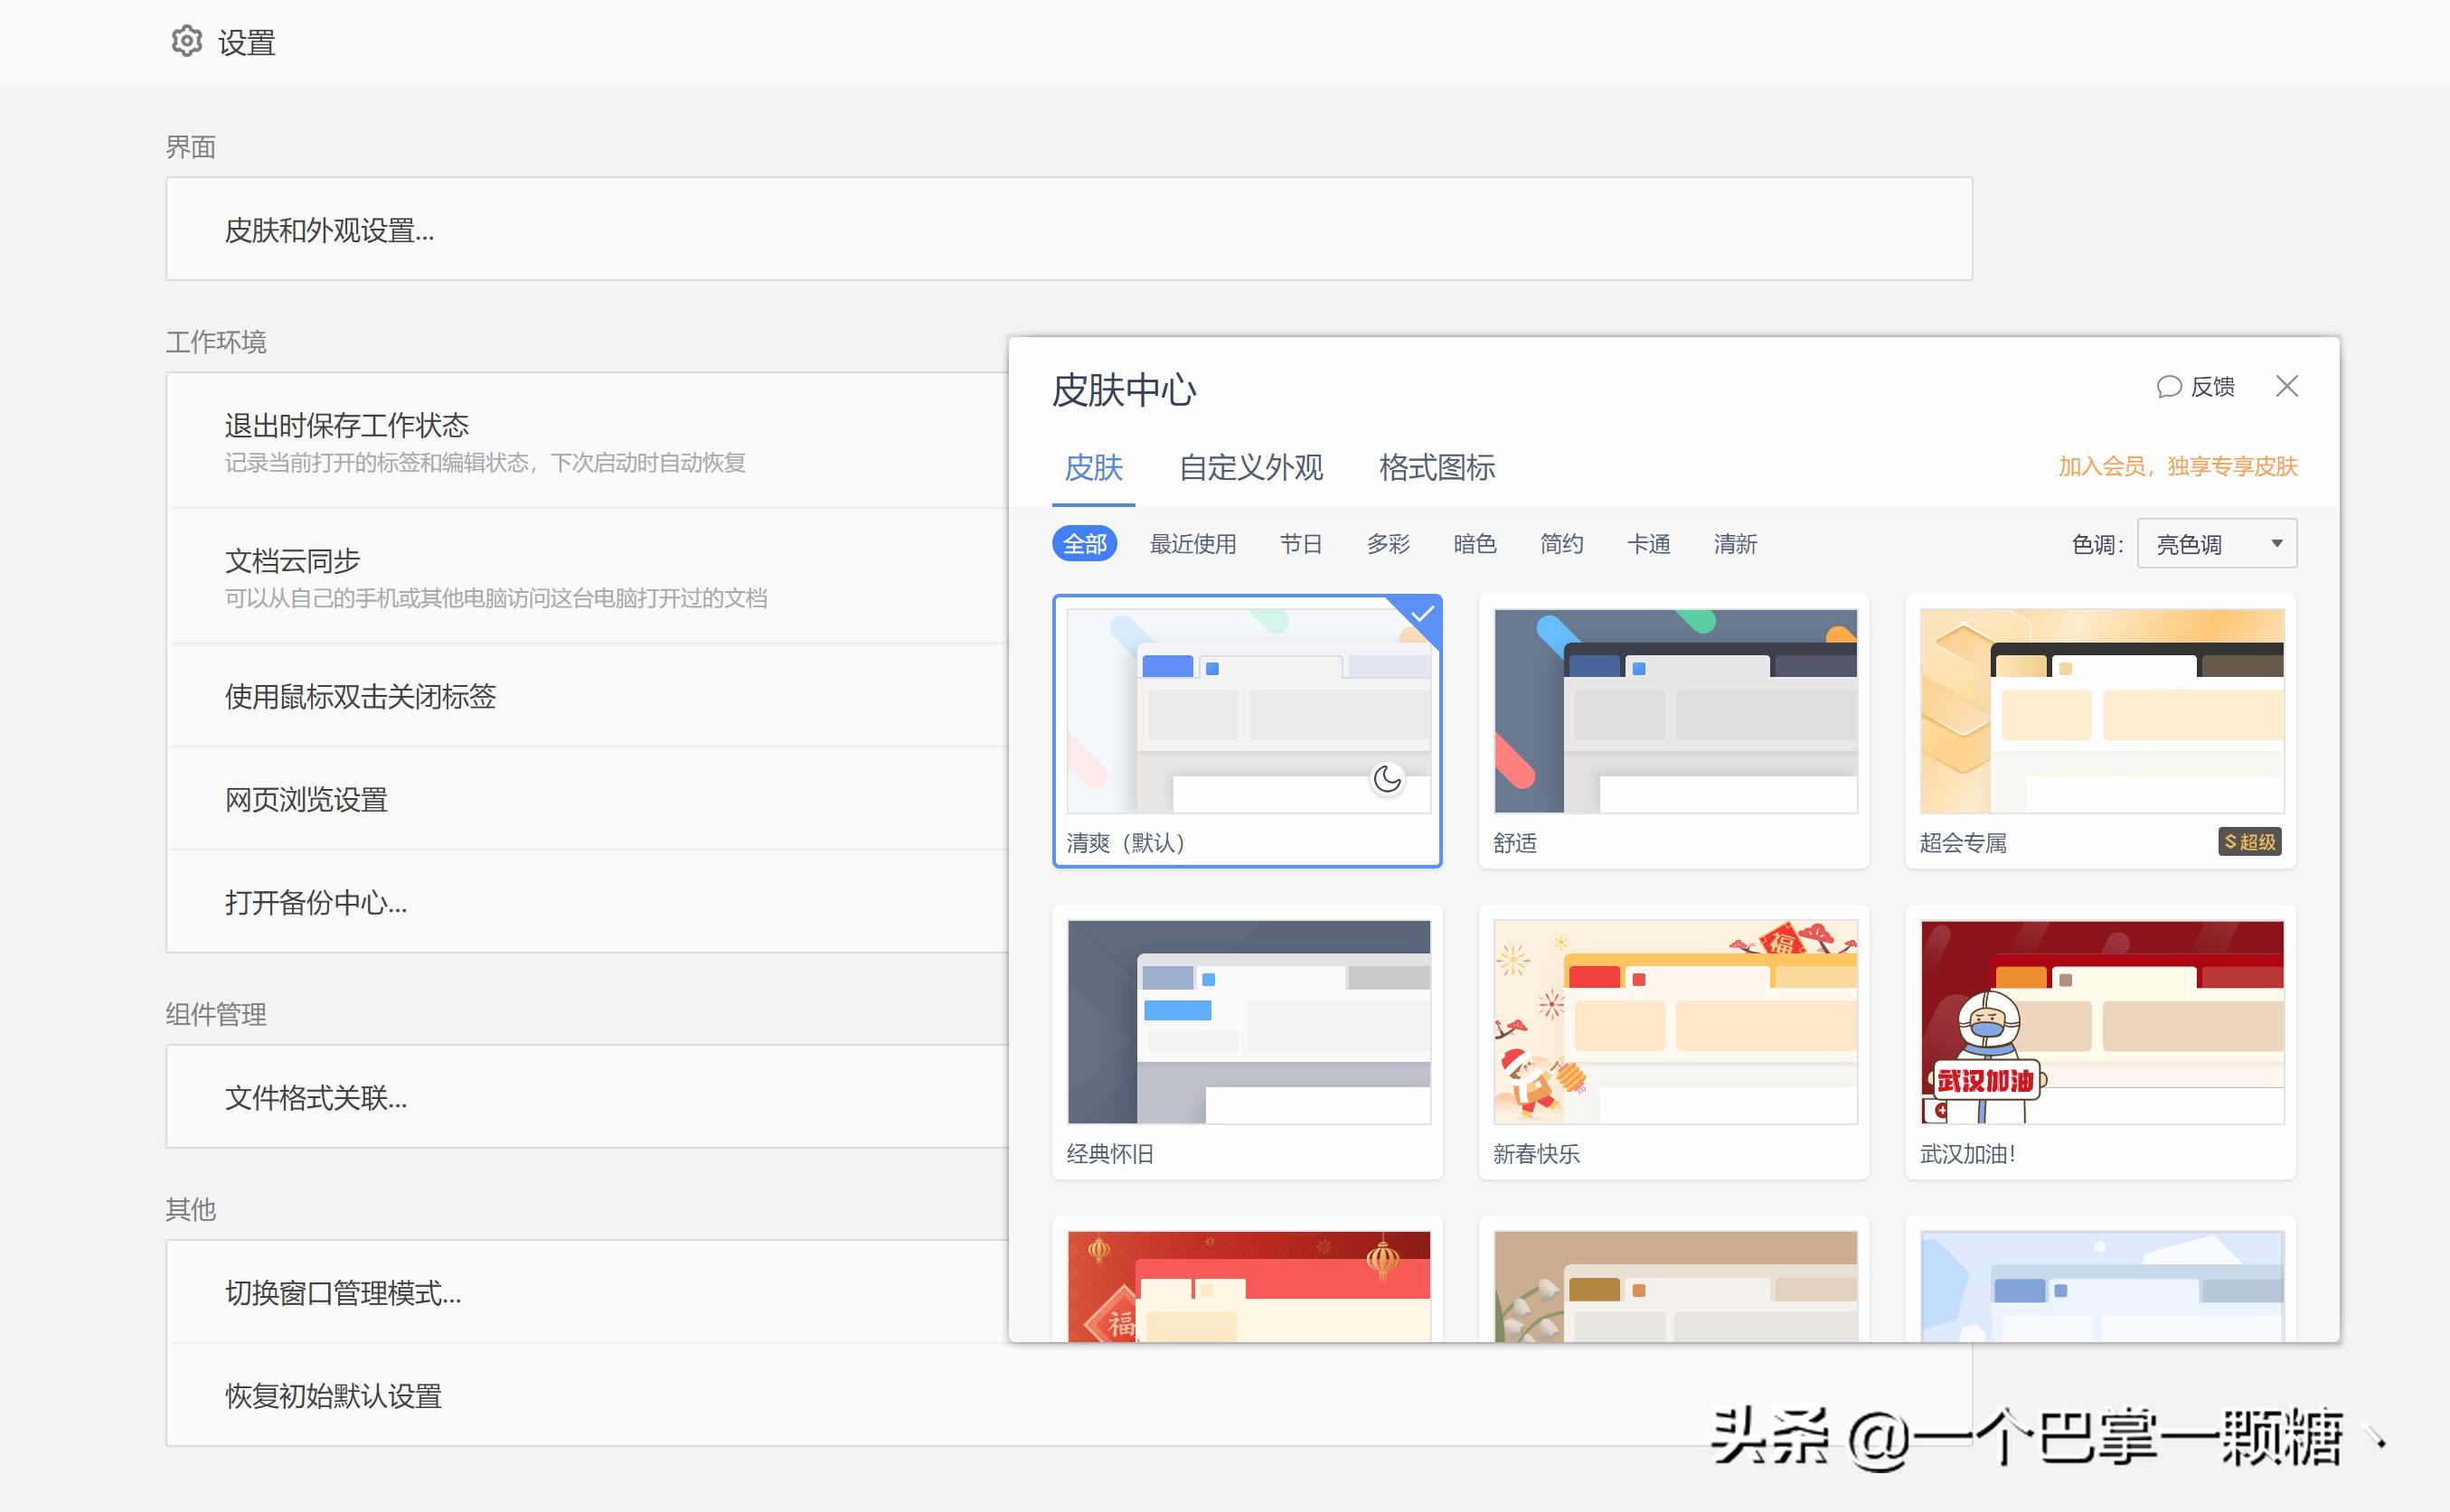Click 切换窗口管理模式 option
2450x1512 pixels.
click(342, 1293)
